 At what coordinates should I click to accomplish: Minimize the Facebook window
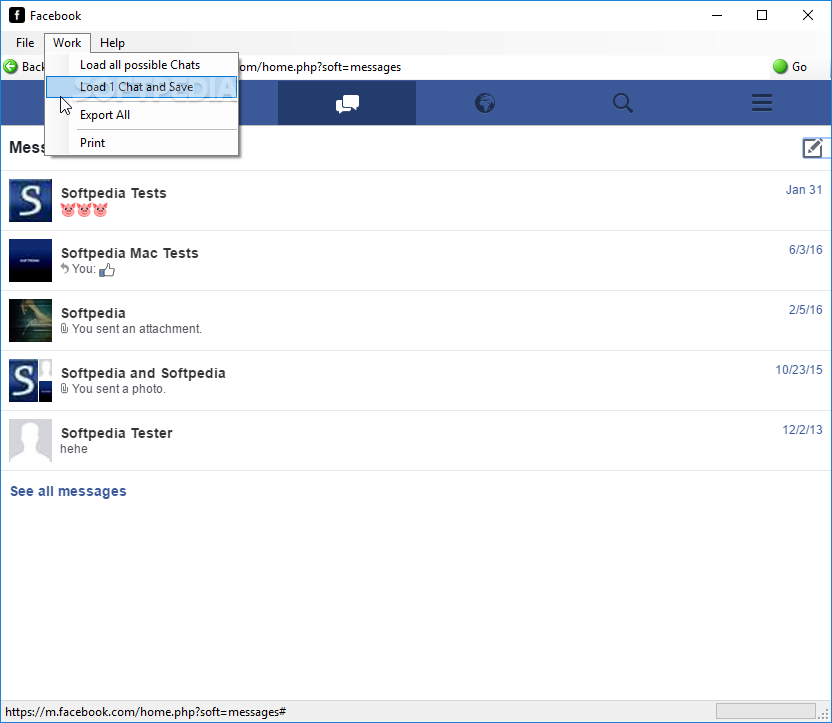[x=717, y=15]
